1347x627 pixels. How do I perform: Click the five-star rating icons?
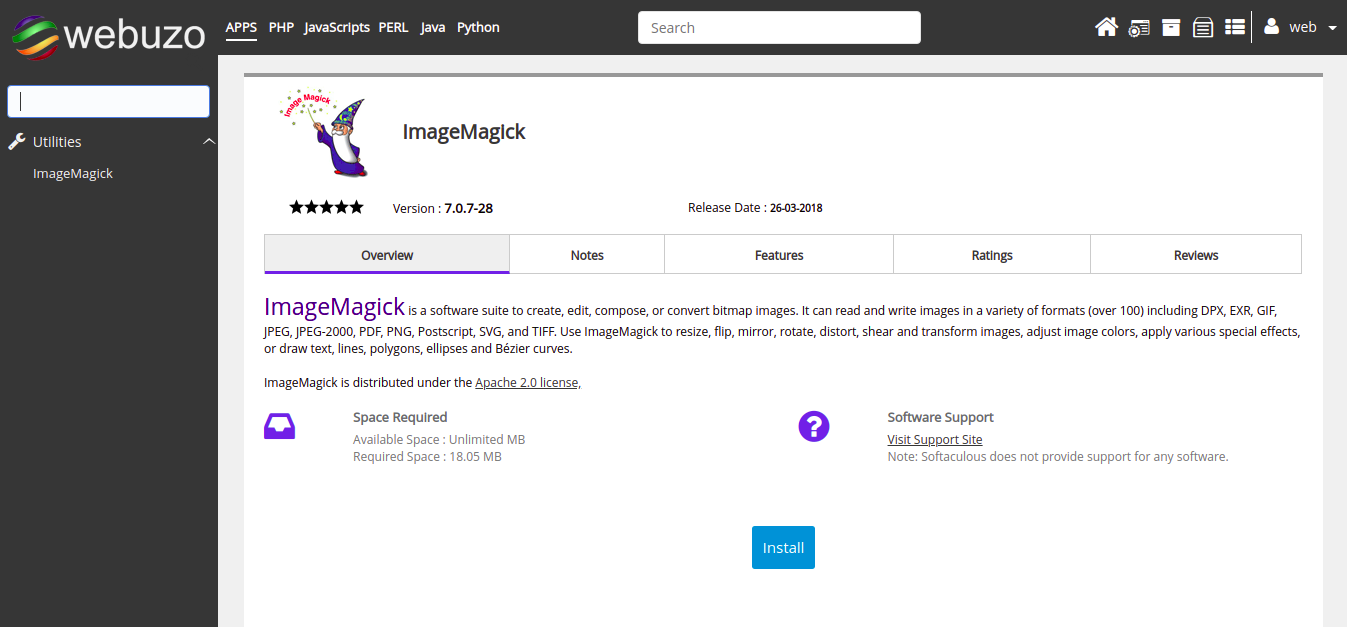(x=326, y=207)
